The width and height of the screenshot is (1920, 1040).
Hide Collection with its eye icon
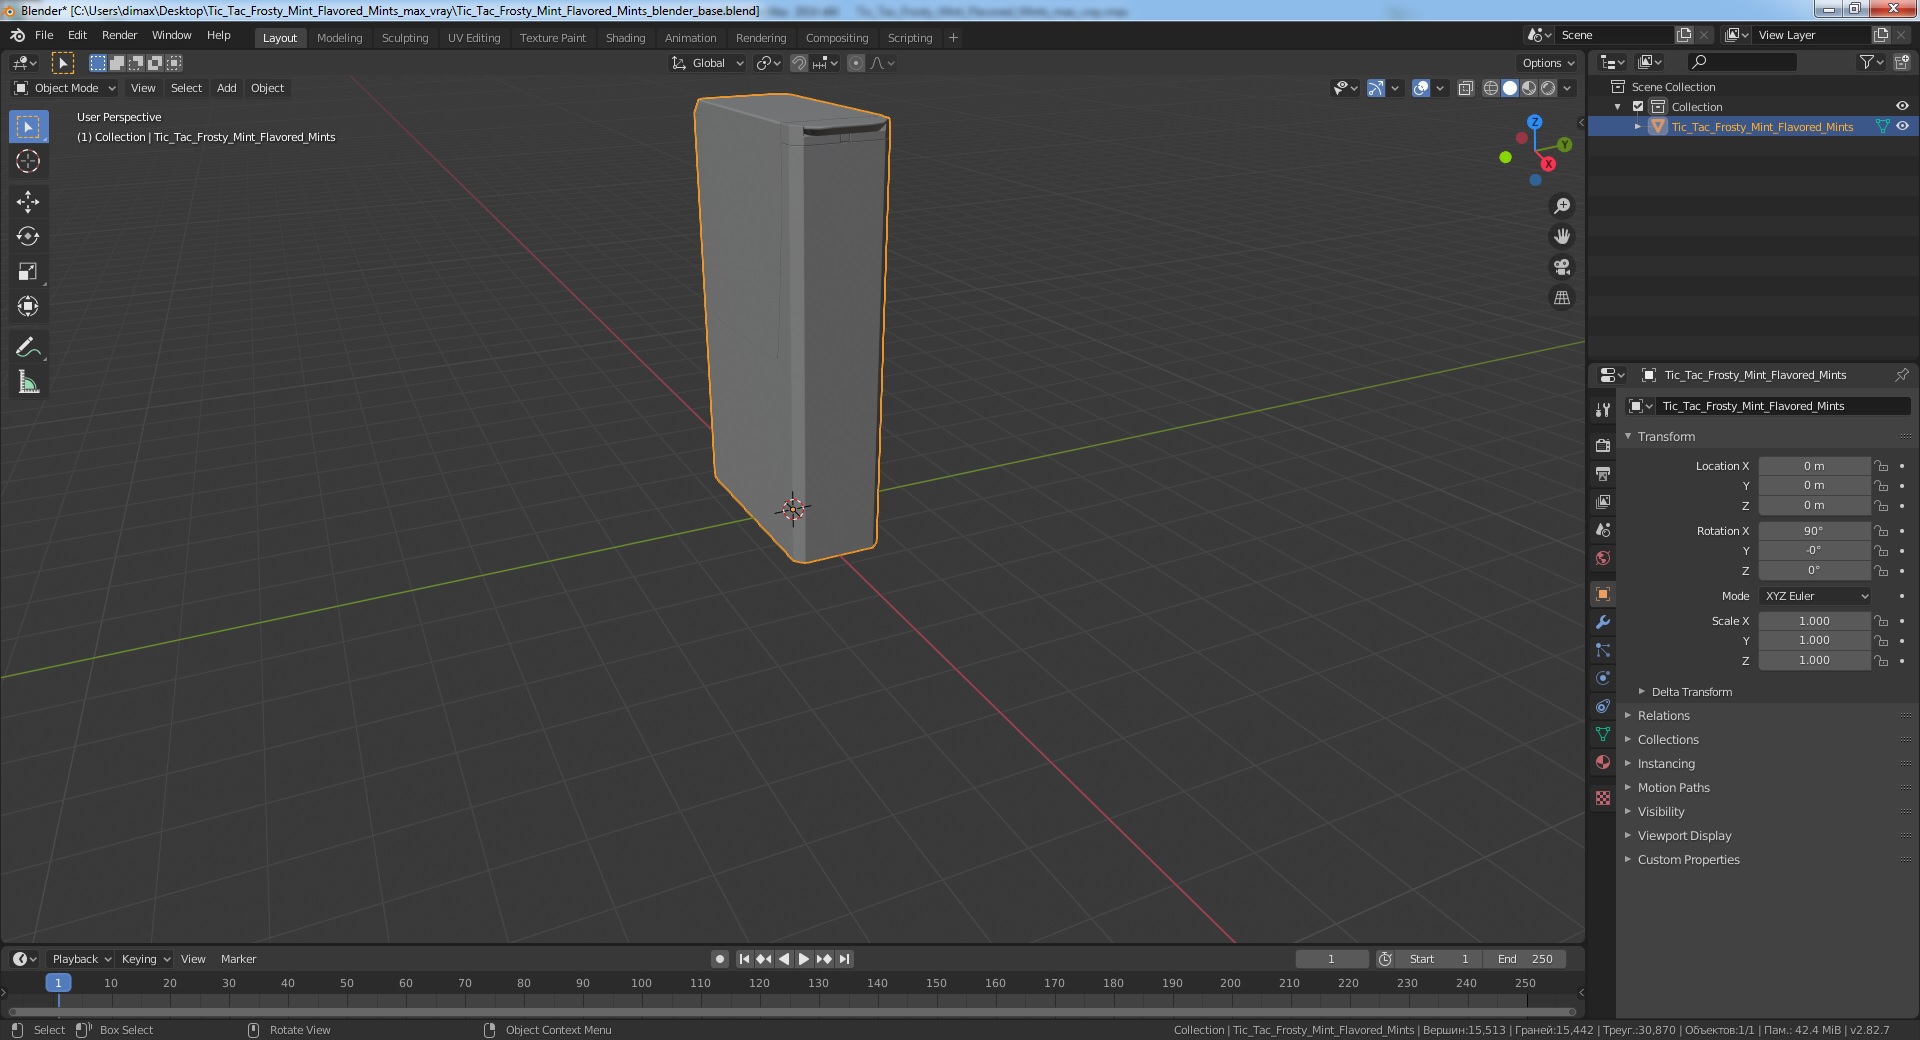point(1902,107)
